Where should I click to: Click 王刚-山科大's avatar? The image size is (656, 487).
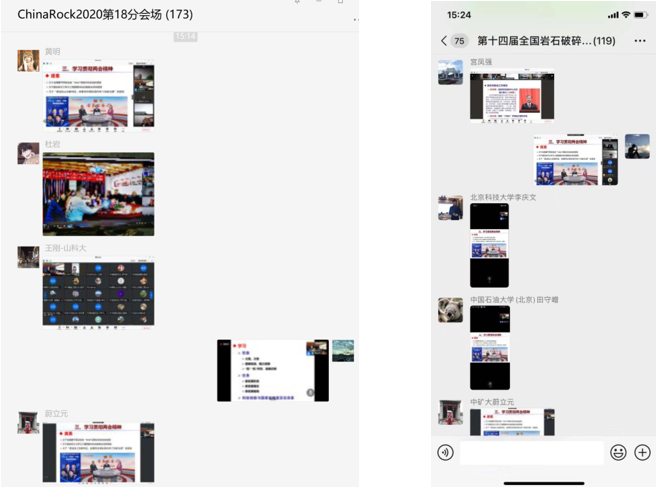(x=28, y=257)
